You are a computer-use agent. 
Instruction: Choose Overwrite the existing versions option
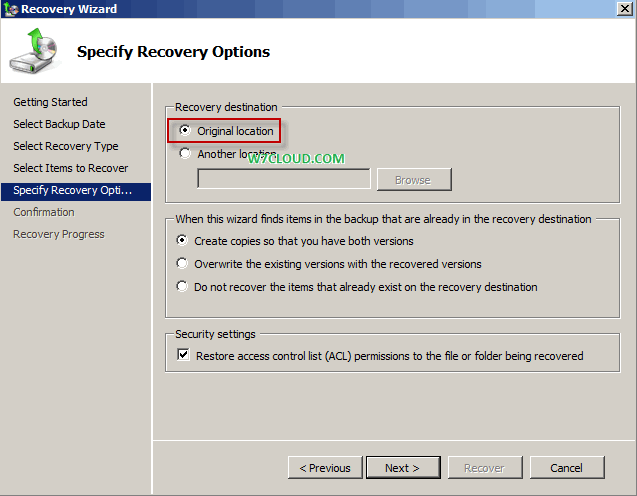click(182, 264)
